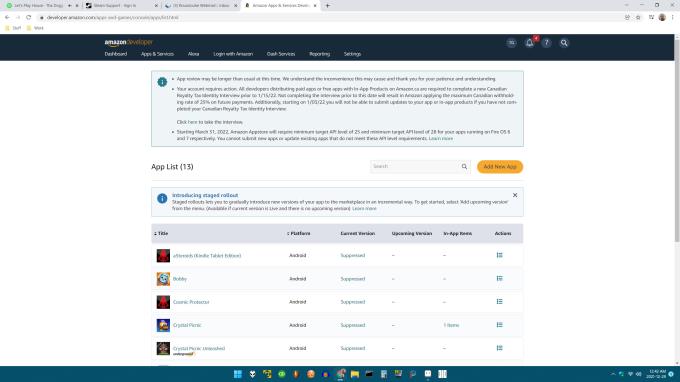Open File Explorer from taskbar

[x=355, y=374]
